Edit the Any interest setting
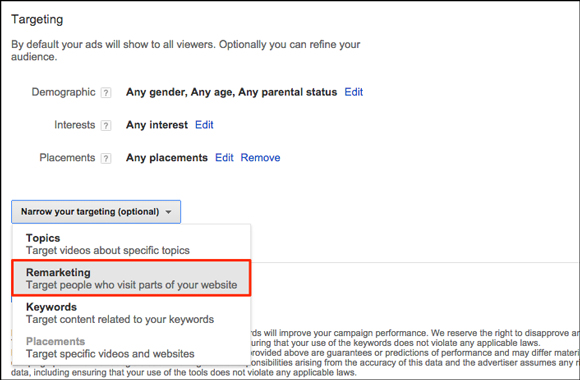The width and height of the screenshot is (580, 380). tap(204, 125)
